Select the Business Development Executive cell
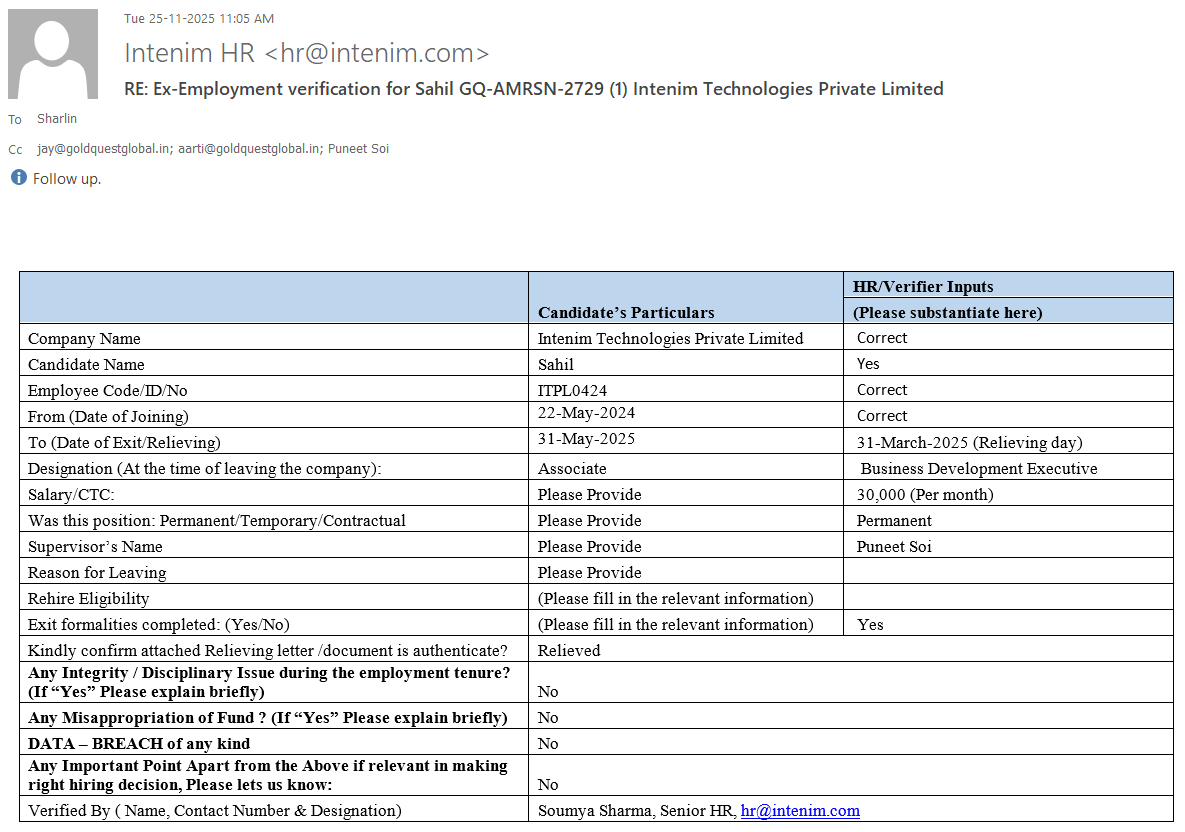Viewport: 1185px width, 832px height. click(x=978, y=468)
